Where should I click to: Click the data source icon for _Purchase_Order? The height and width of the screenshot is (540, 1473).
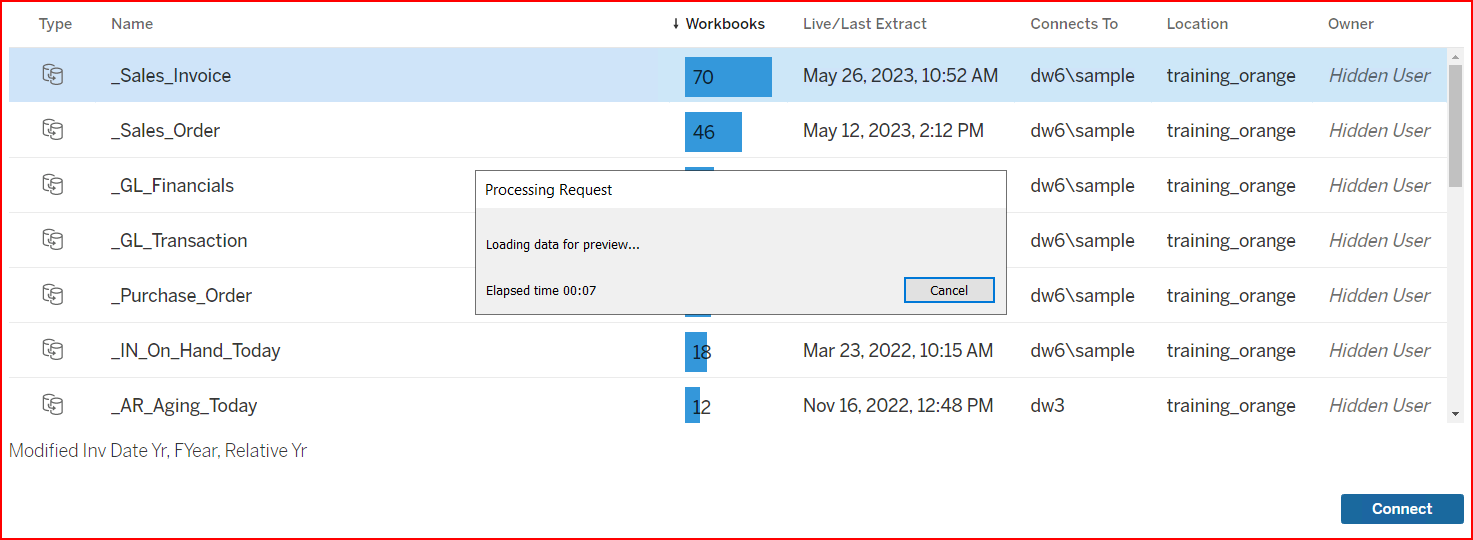(x=53, y=295)
